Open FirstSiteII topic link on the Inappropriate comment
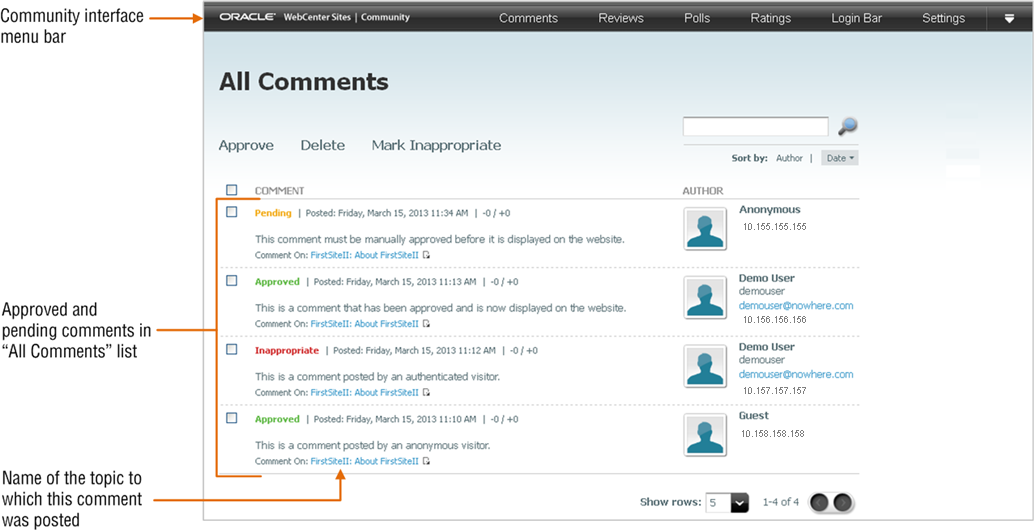Image resolution: width=1034 pixels, height=532 pixels. click(365, 392)
